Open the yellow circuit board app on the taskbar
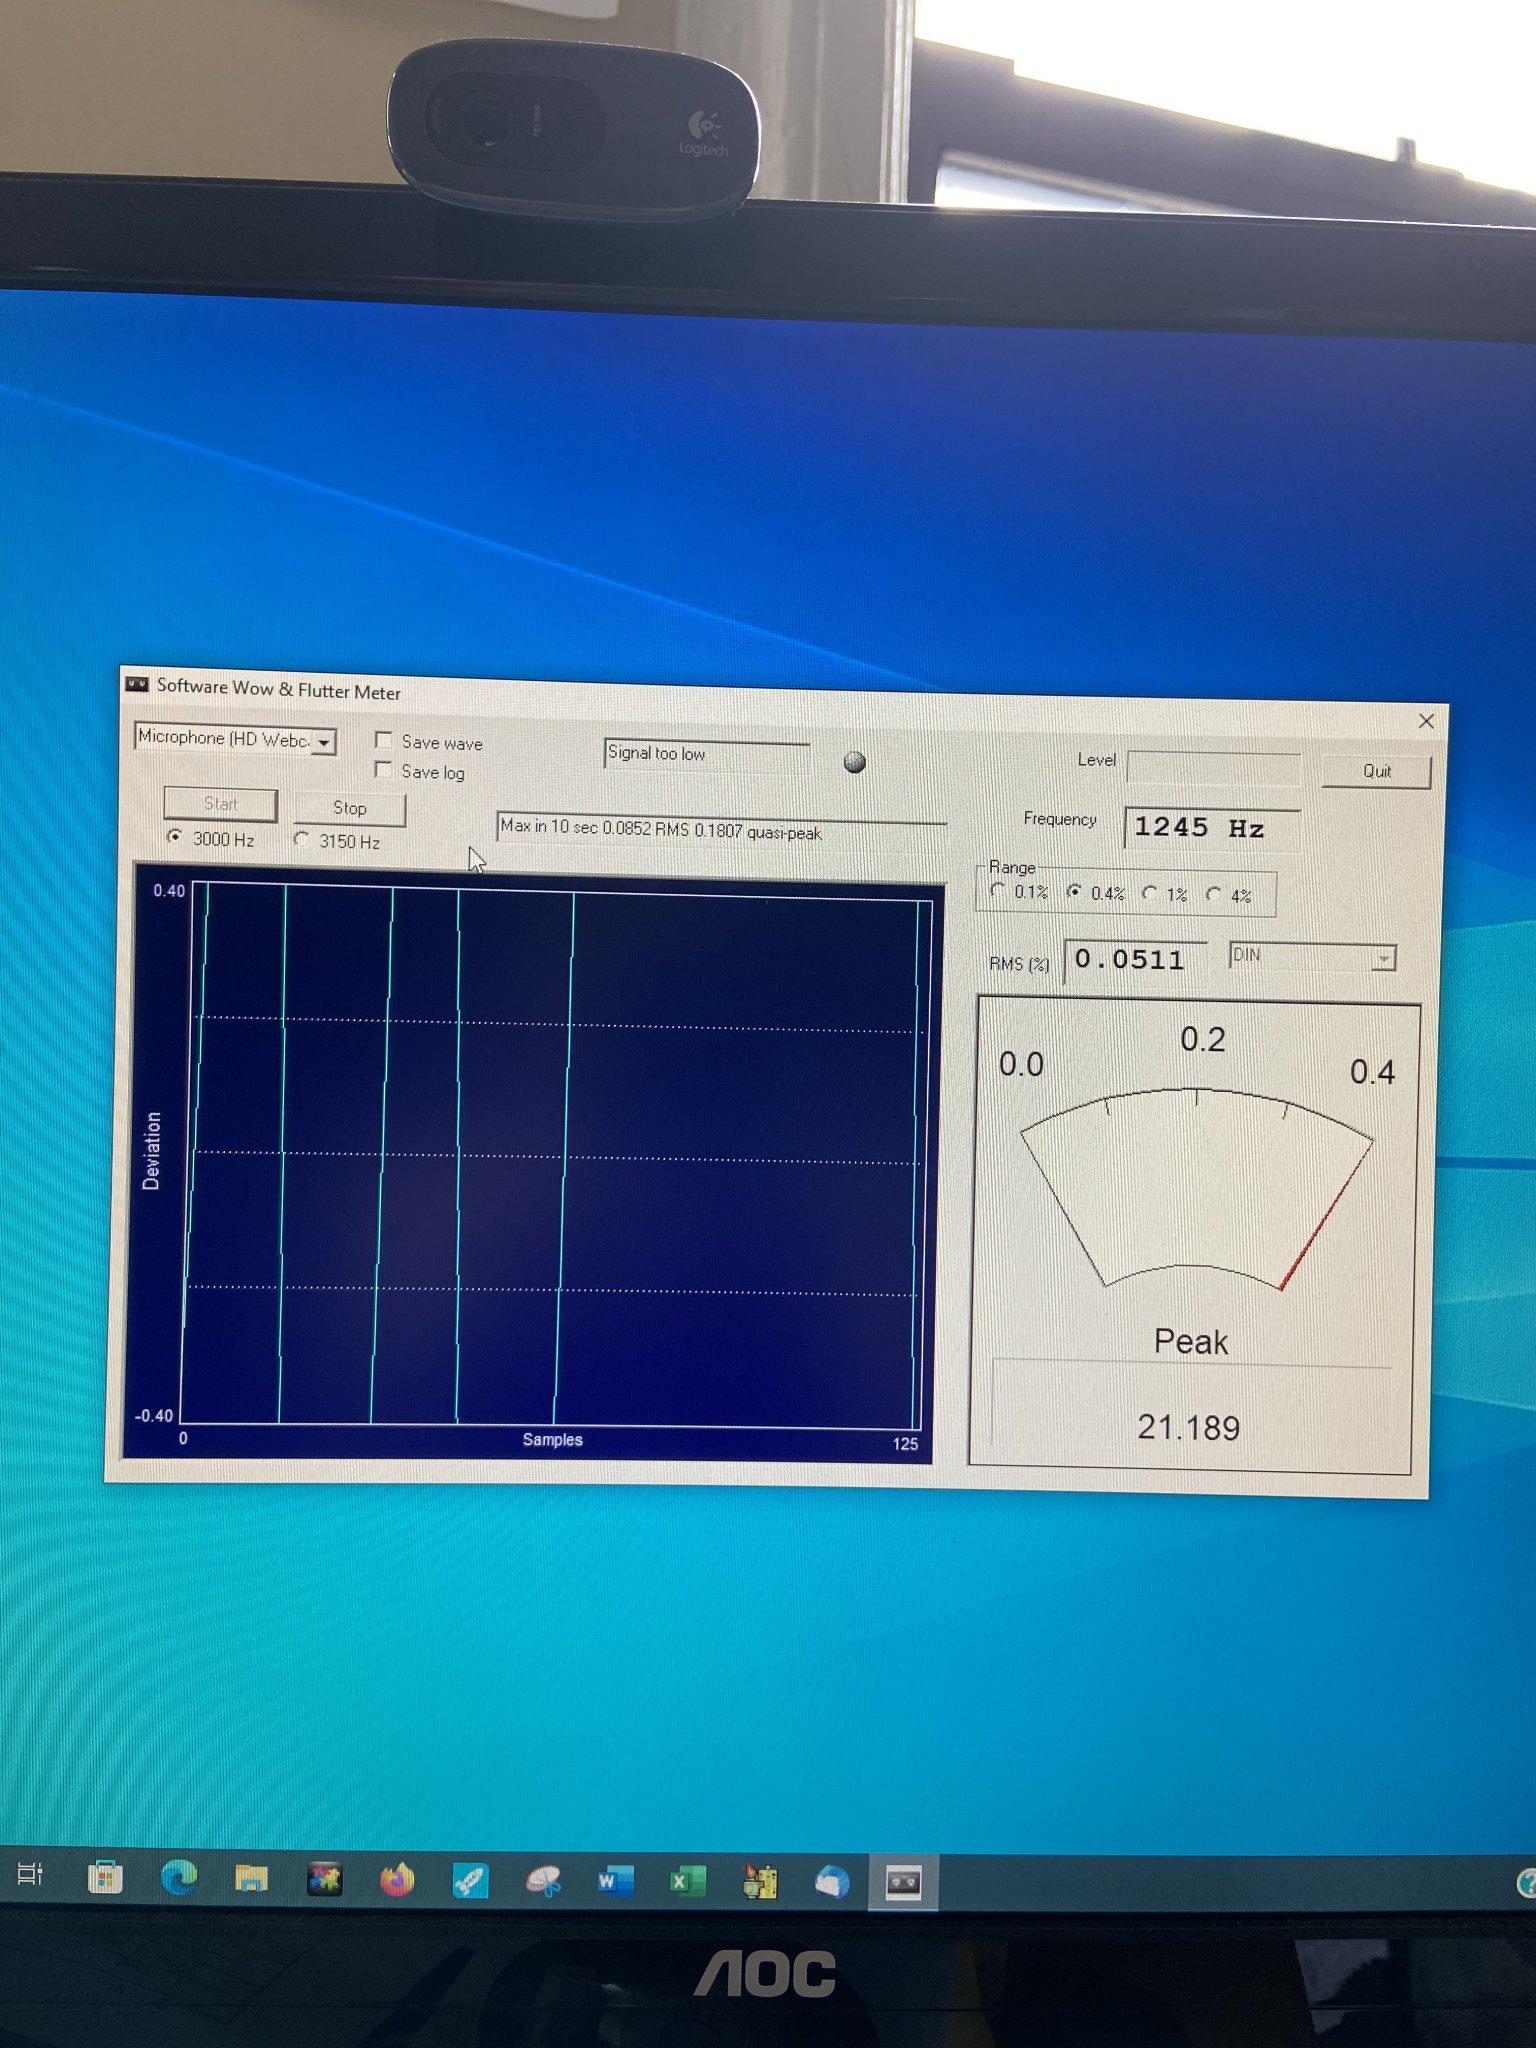The height and width of the screenshot is (2048, 1536). point(760,1882)
